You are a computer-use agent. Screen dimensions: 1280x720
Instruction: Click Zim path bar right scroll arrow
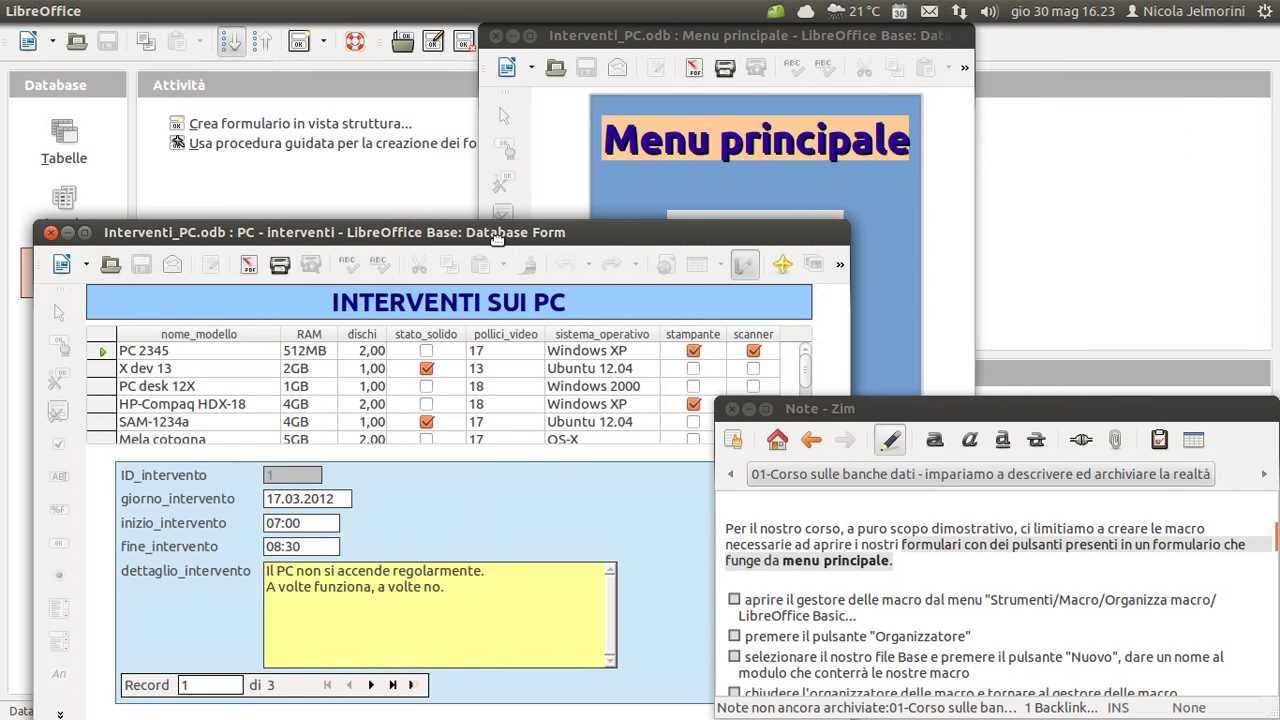click(1265, 474)
